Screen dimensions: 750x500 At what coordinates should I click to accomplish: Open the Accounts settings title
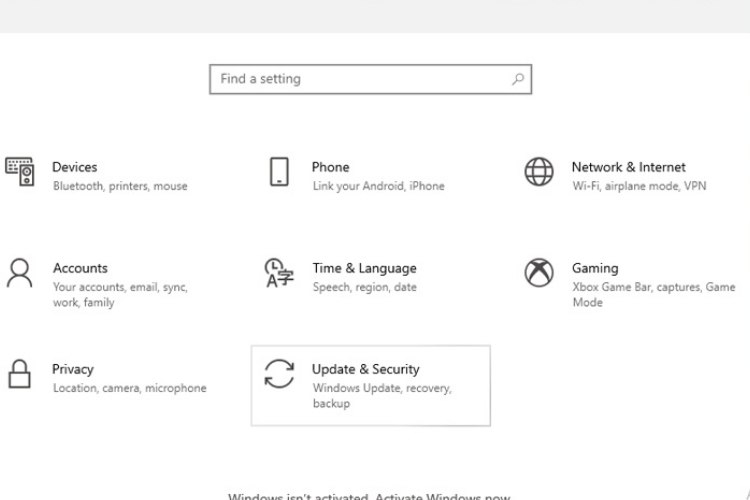[80, 268]
